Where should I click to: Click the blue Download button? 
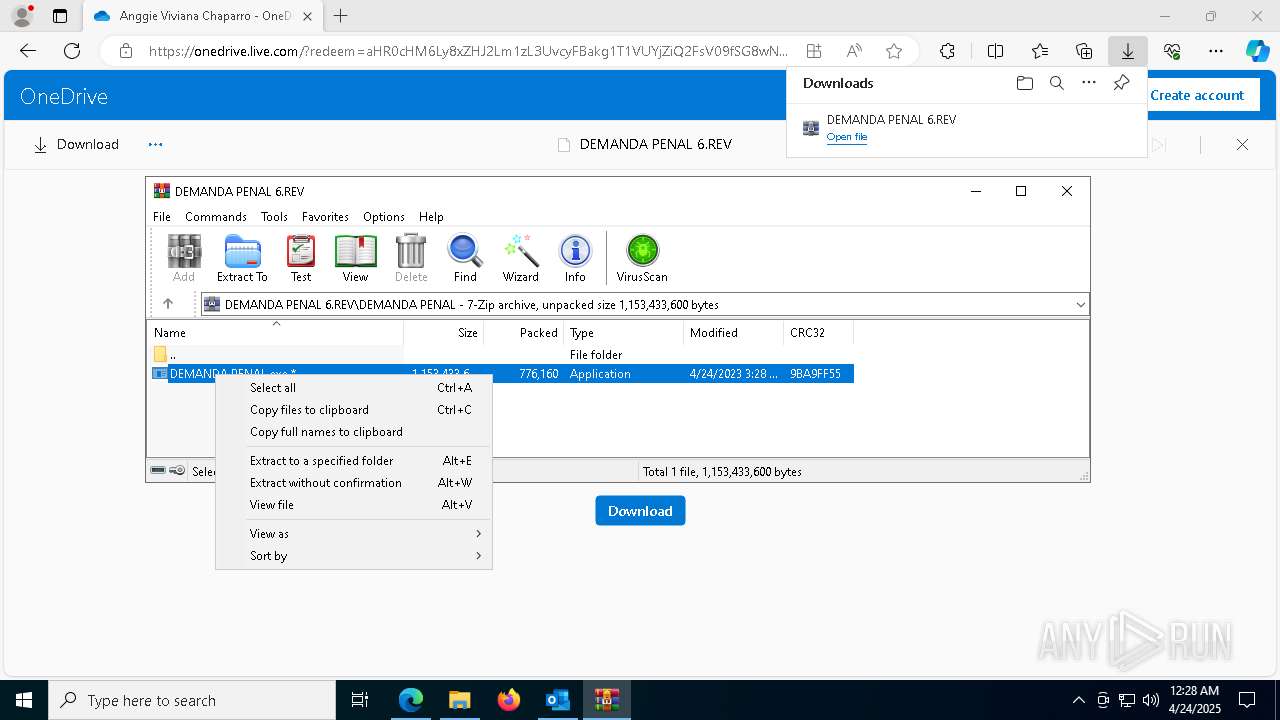coord(640,510)
